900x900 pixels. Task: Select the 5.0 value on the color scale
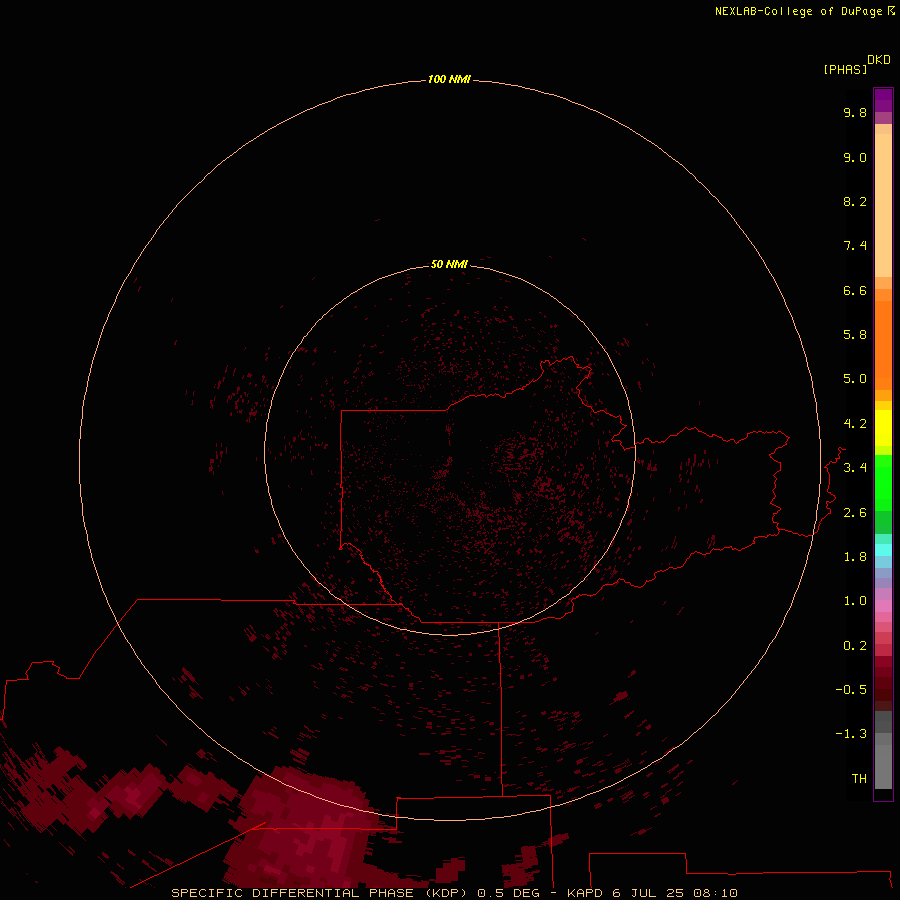coord(855,379)
